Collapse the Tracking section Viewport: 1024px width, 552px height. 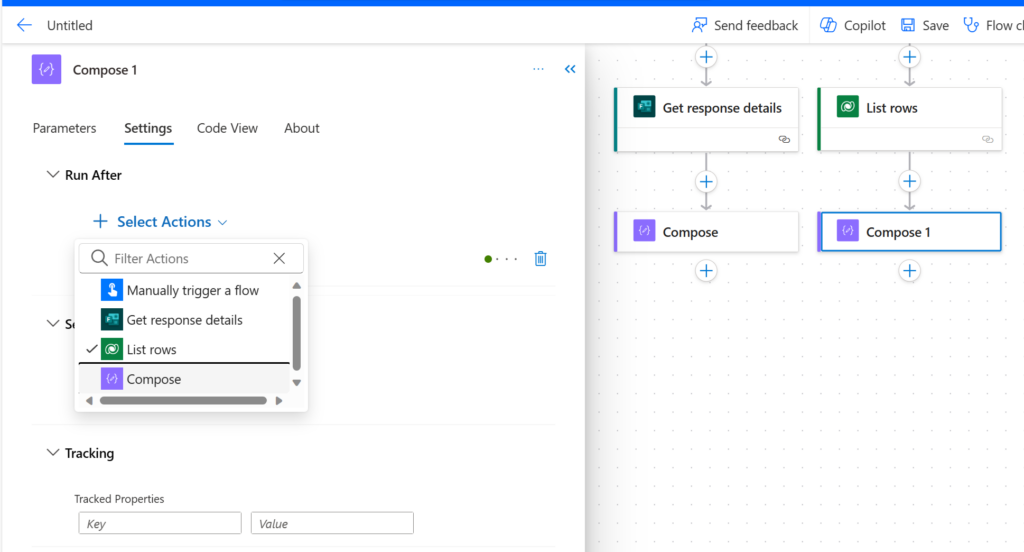[53, 453]
